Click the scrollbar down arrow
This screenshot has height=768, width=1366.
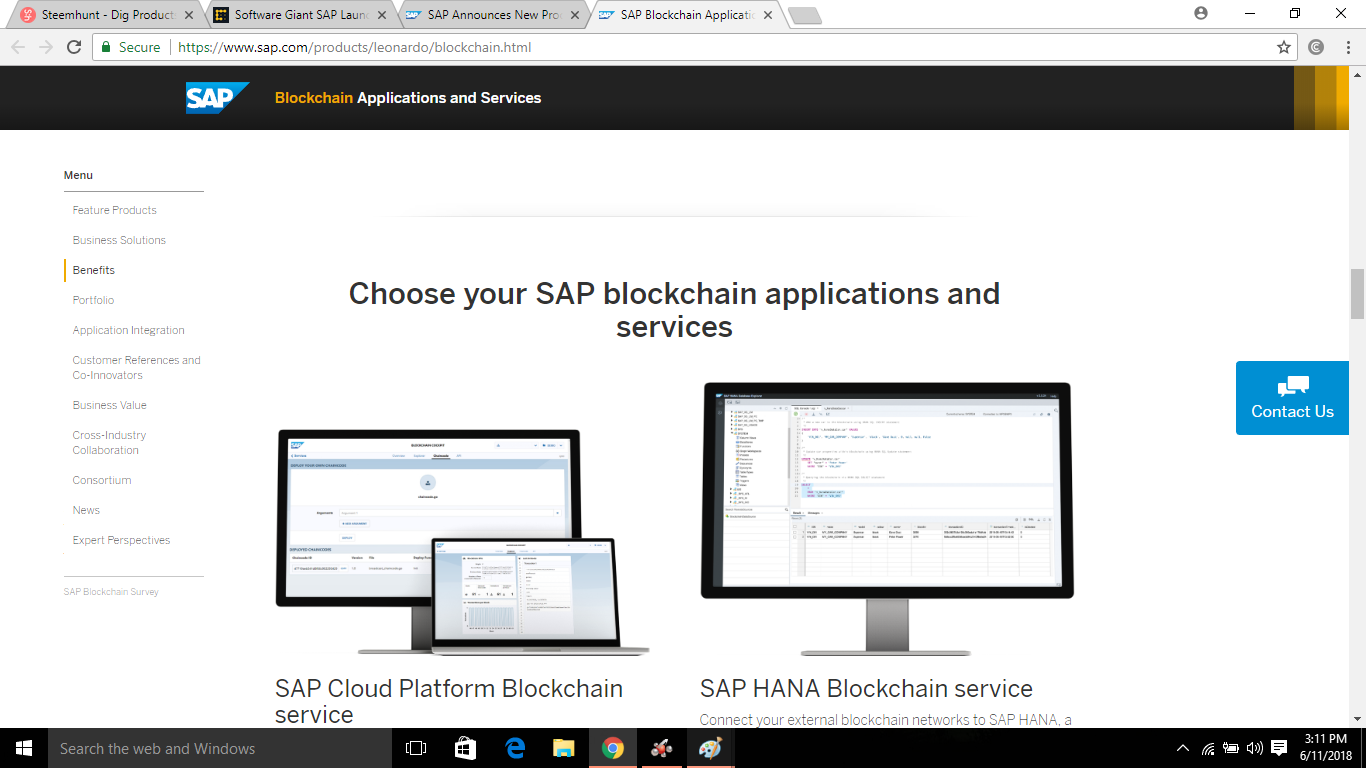click(1357, 720)
